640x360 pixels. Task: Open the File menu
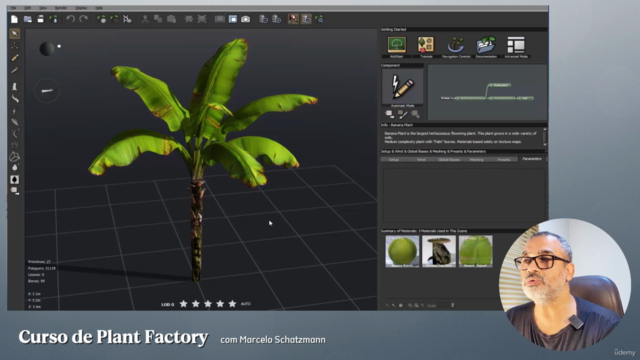pos(13,8)
